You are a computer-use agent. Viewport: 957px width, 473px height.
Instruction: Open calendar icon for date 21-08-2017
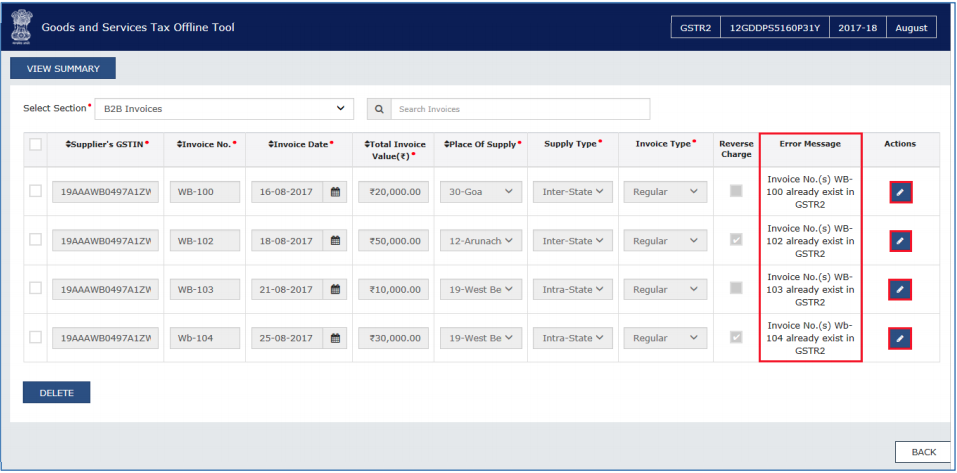(x=335, y=289)
